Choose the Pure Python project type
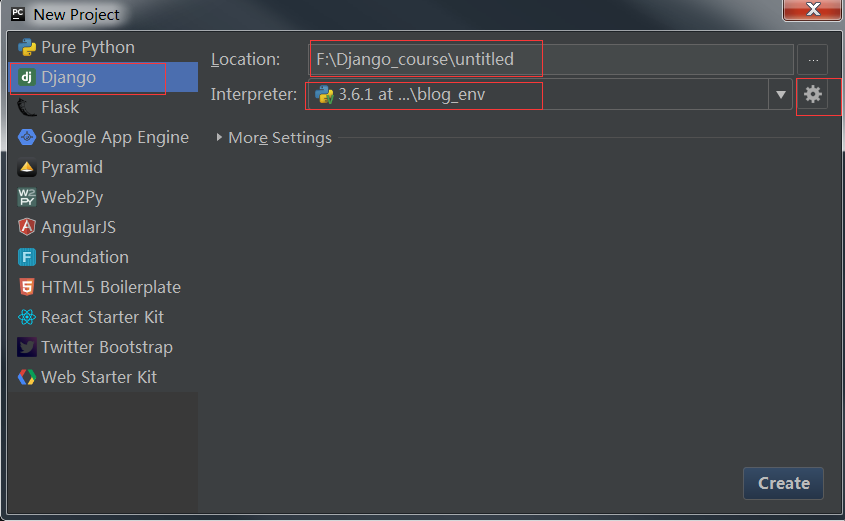The width and height of the screenshot is (845, 521). (103, 47)
